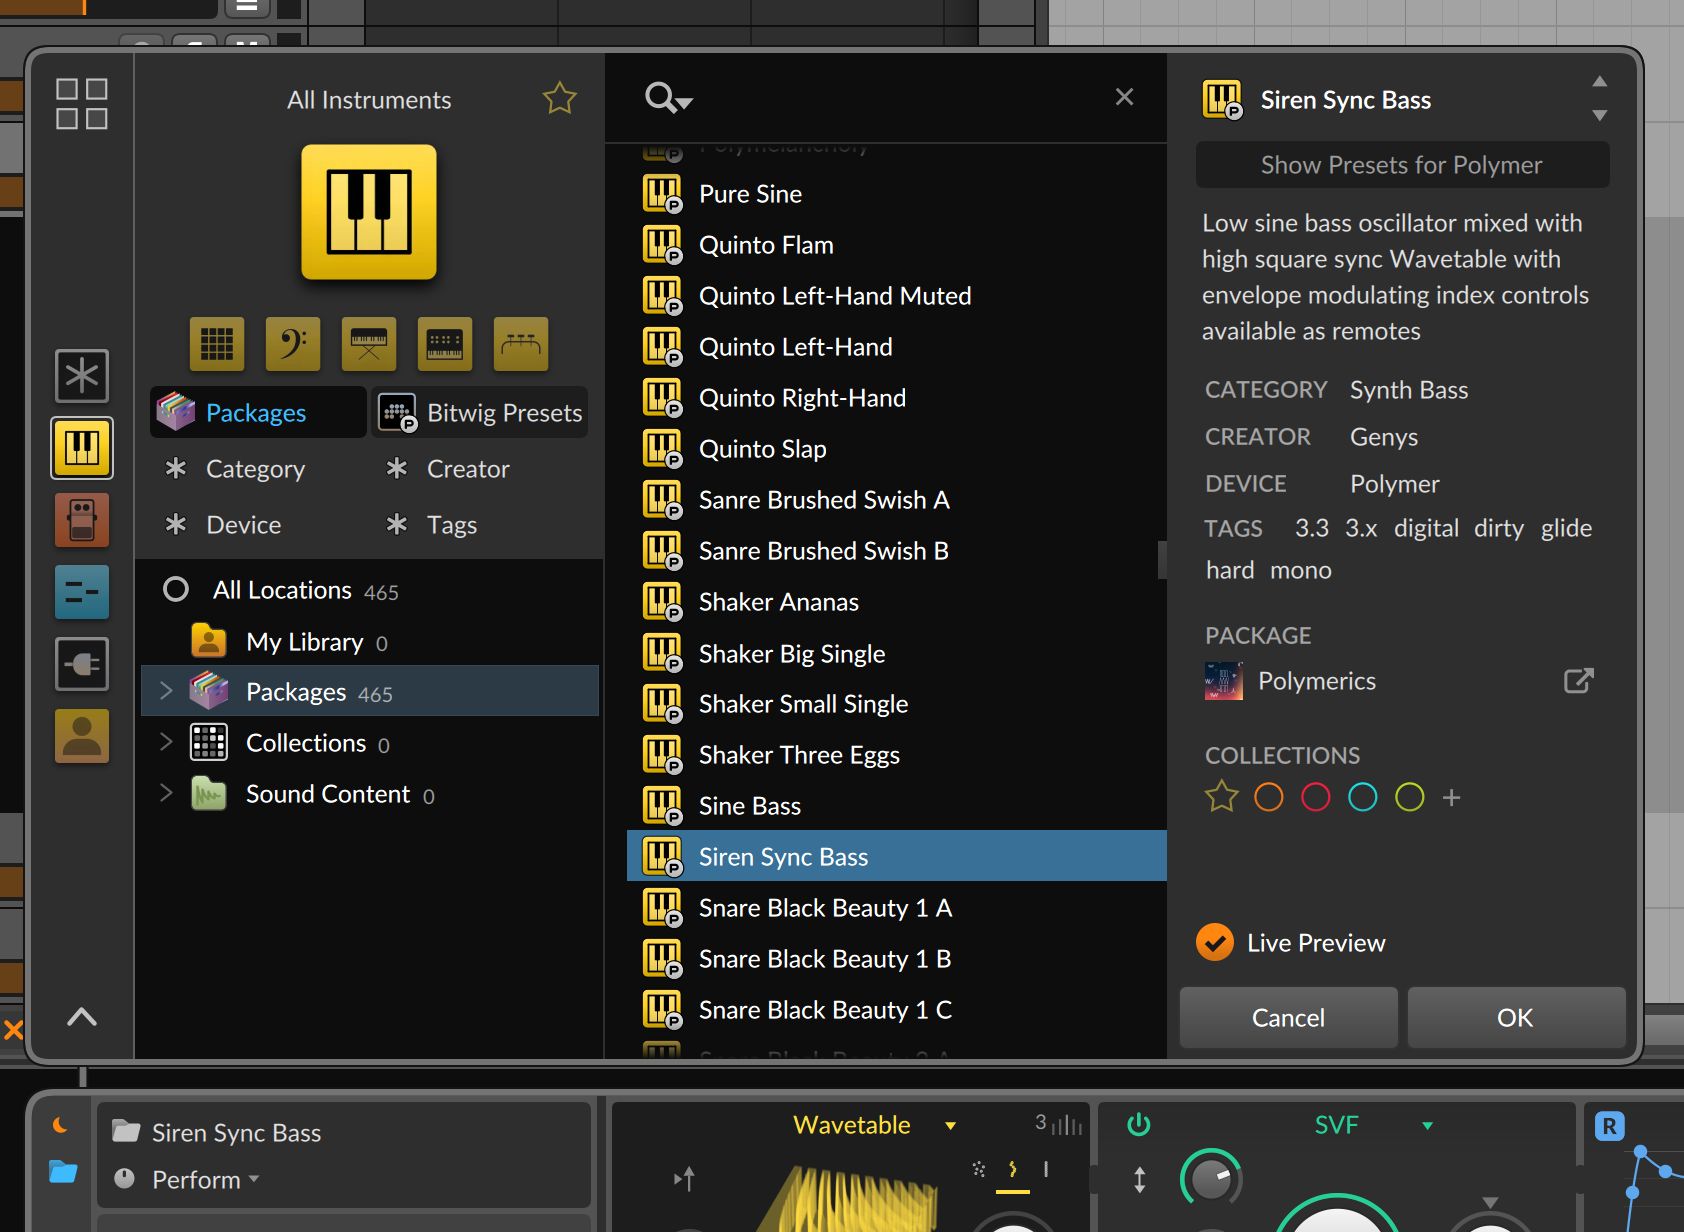The image size is (1684, 1232).
Task: Click Show Presets for Polymer
Action: coord(1401,164)
